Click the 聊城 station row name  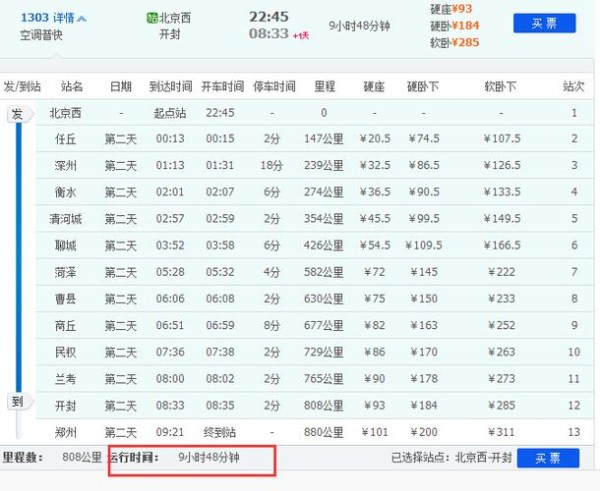[65, 245]
